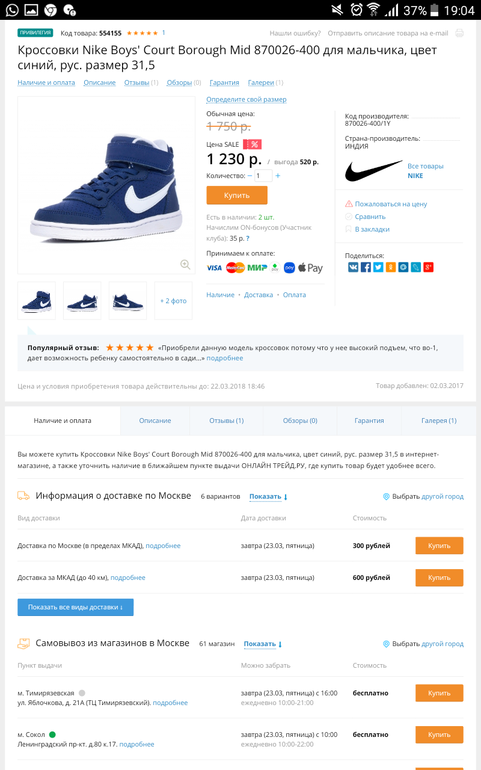The width and height of the screenshot is (481, 770).
Task: Click 'Показать все виды доставки' button
Action: [x=76, y=607]
